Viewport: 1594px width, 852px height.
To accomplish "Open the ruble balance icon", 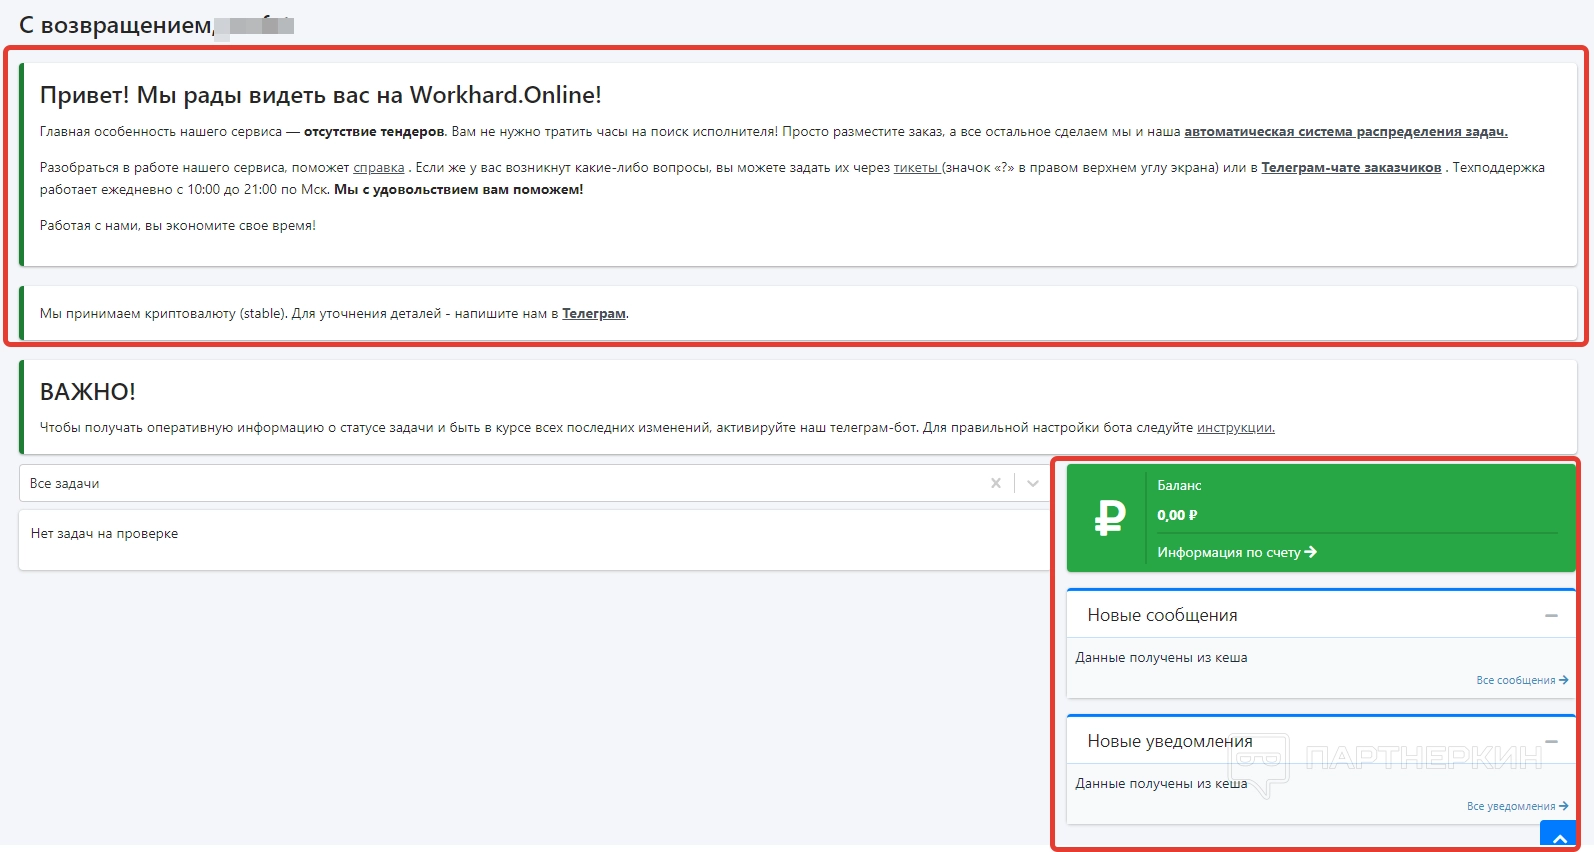I will point(1110,518).
